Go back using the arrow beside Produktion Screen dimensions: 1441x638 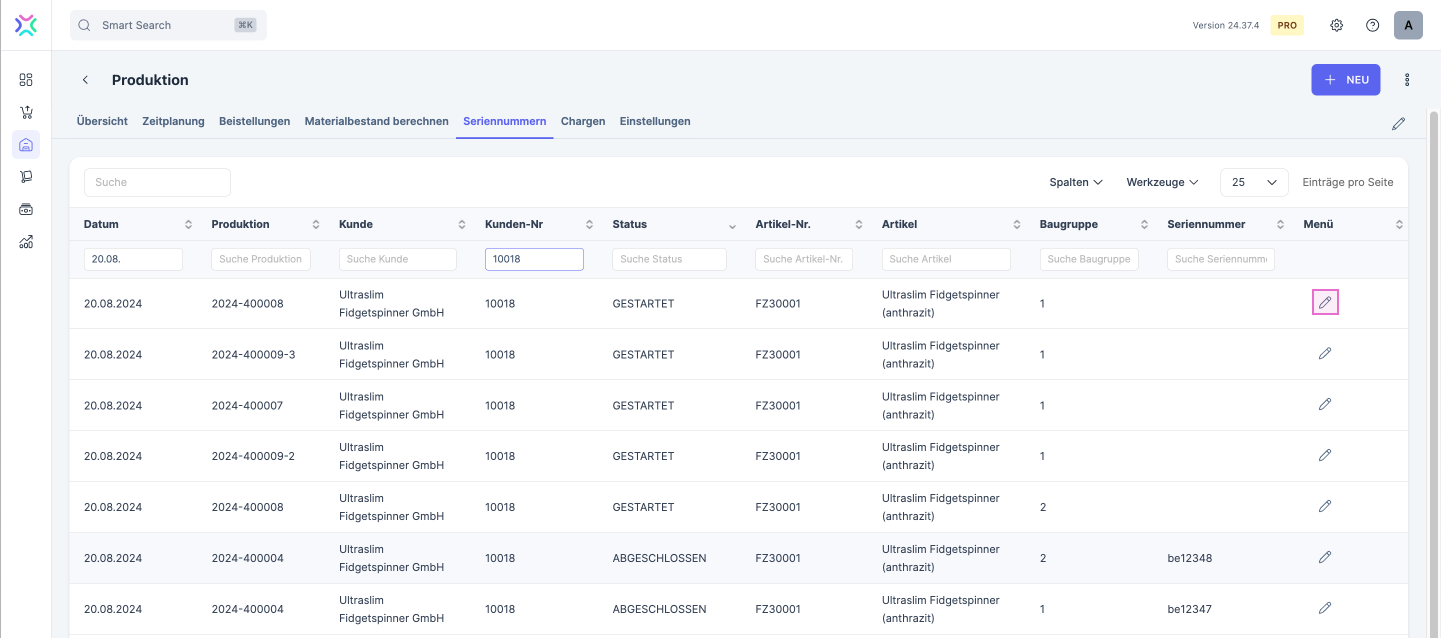tap(86, 80)
